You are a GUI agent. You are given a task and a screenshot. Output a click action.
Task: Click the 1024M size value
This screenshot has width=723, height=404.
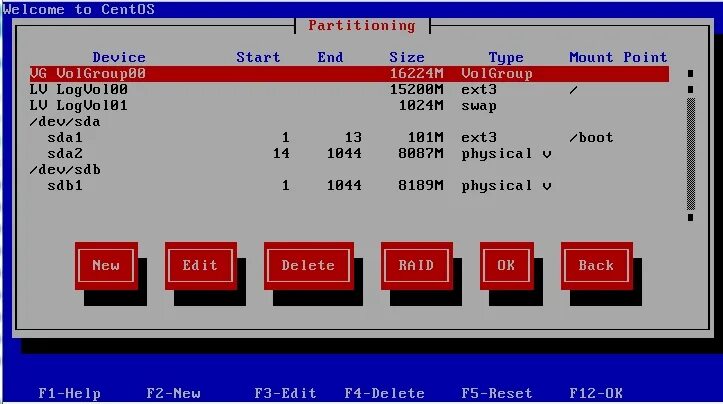(421, 106)
